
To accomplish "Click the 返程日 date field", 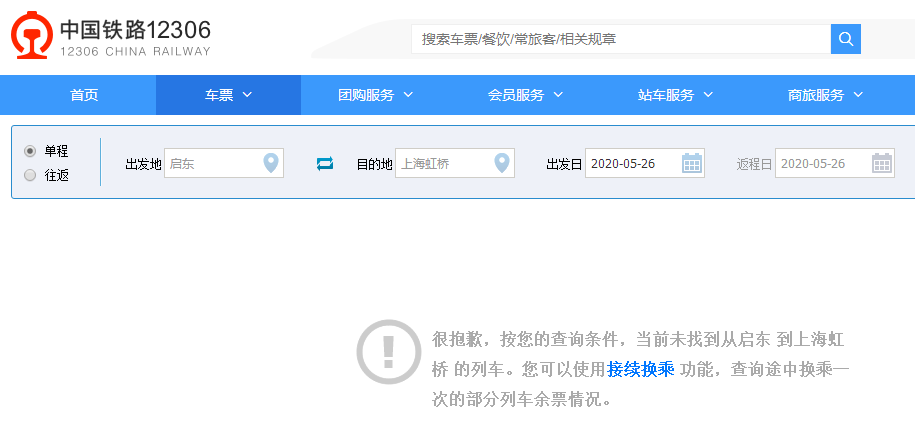I will coord(835,163).
